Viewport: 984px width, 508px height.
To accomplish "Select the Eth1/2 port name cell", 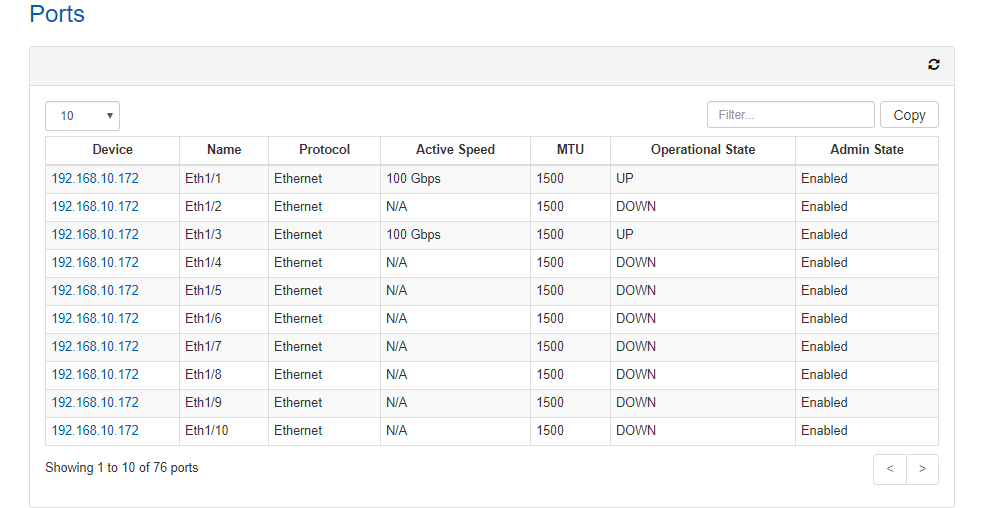I will pyautogui.click(x=224, y=207).
